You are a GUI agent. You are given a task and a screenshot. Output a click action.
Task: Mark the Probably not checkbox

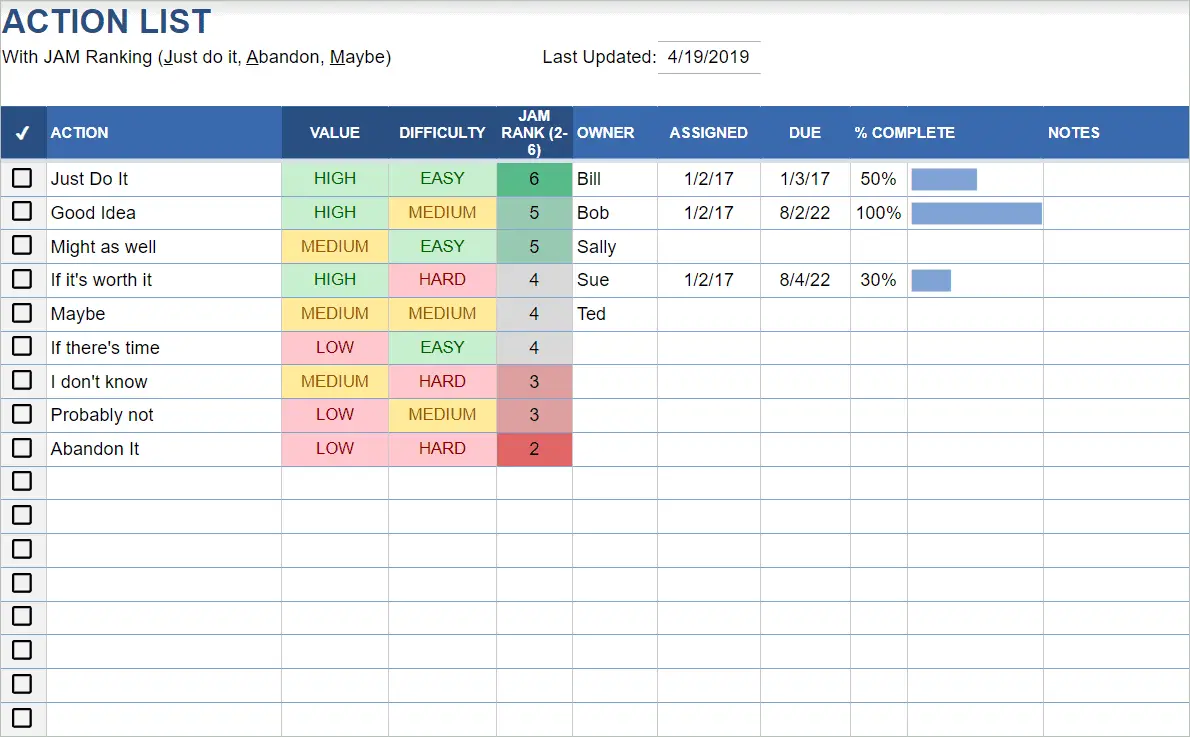click(22, 414)
